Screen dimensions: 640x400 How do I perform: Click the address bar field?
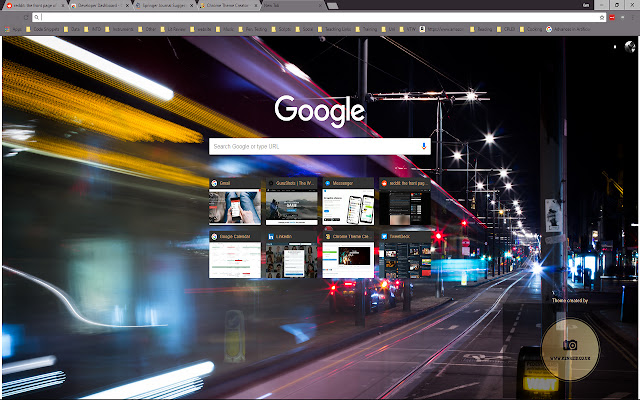coord(319,18)
